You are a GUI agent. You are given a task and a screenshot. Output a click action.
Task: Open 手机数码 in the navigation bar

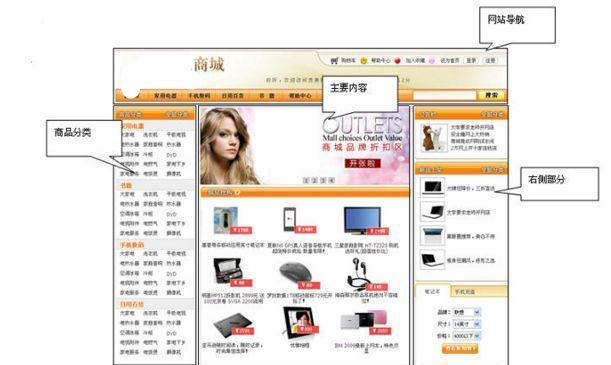(199, 95)
